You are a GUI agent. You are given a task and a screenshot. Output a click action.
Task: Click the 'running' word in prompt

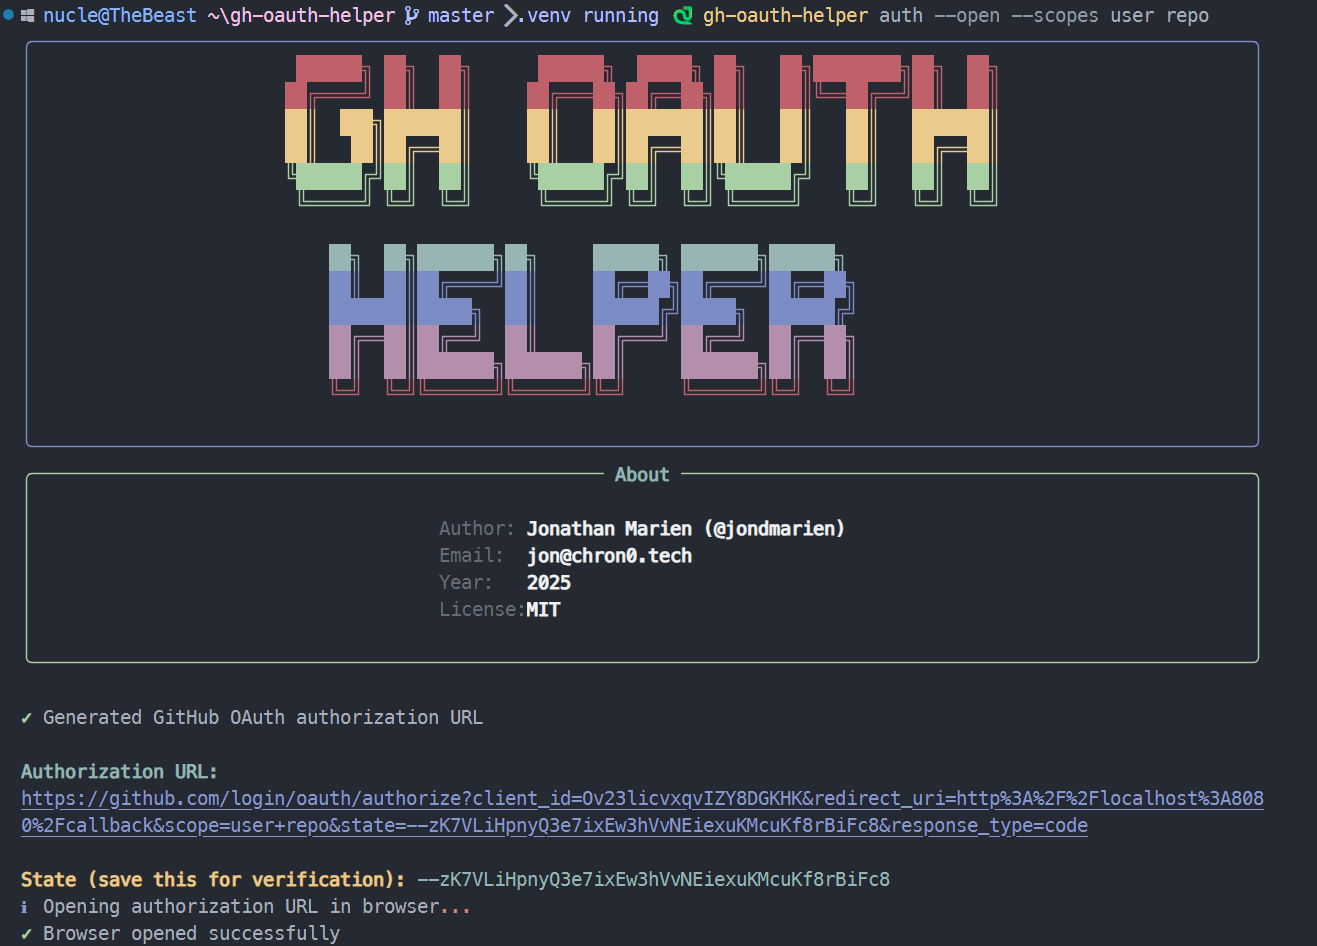[x=621, y=16]
